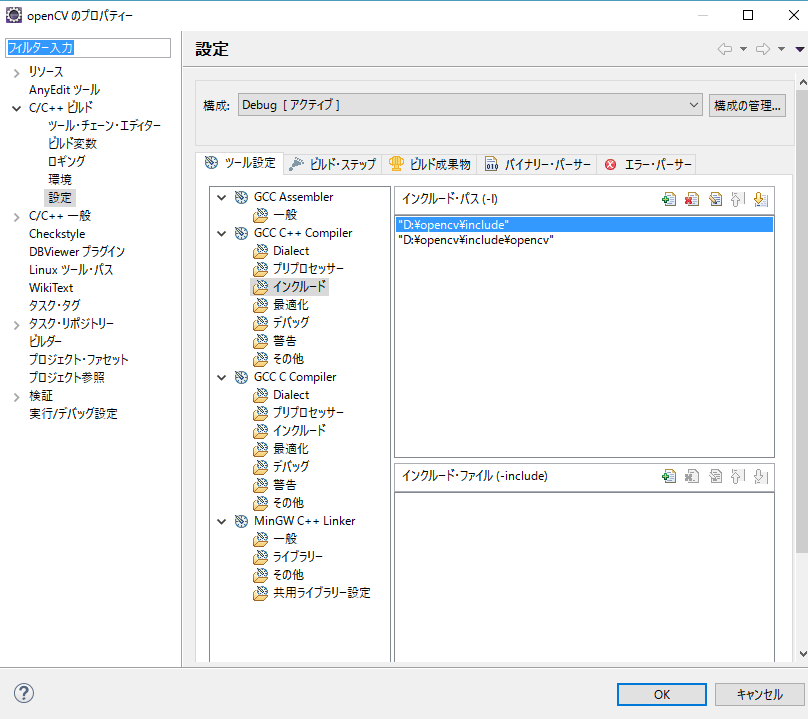Collapse the GCC C Compiler node
Viewport: 808px width, 719px height.
coord(222,377)
